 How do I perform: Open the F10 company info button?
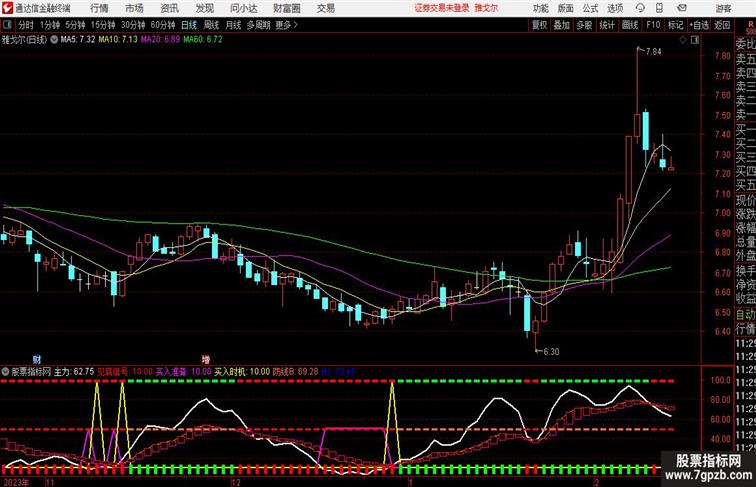pyautogui.click(x=653, y=25)
